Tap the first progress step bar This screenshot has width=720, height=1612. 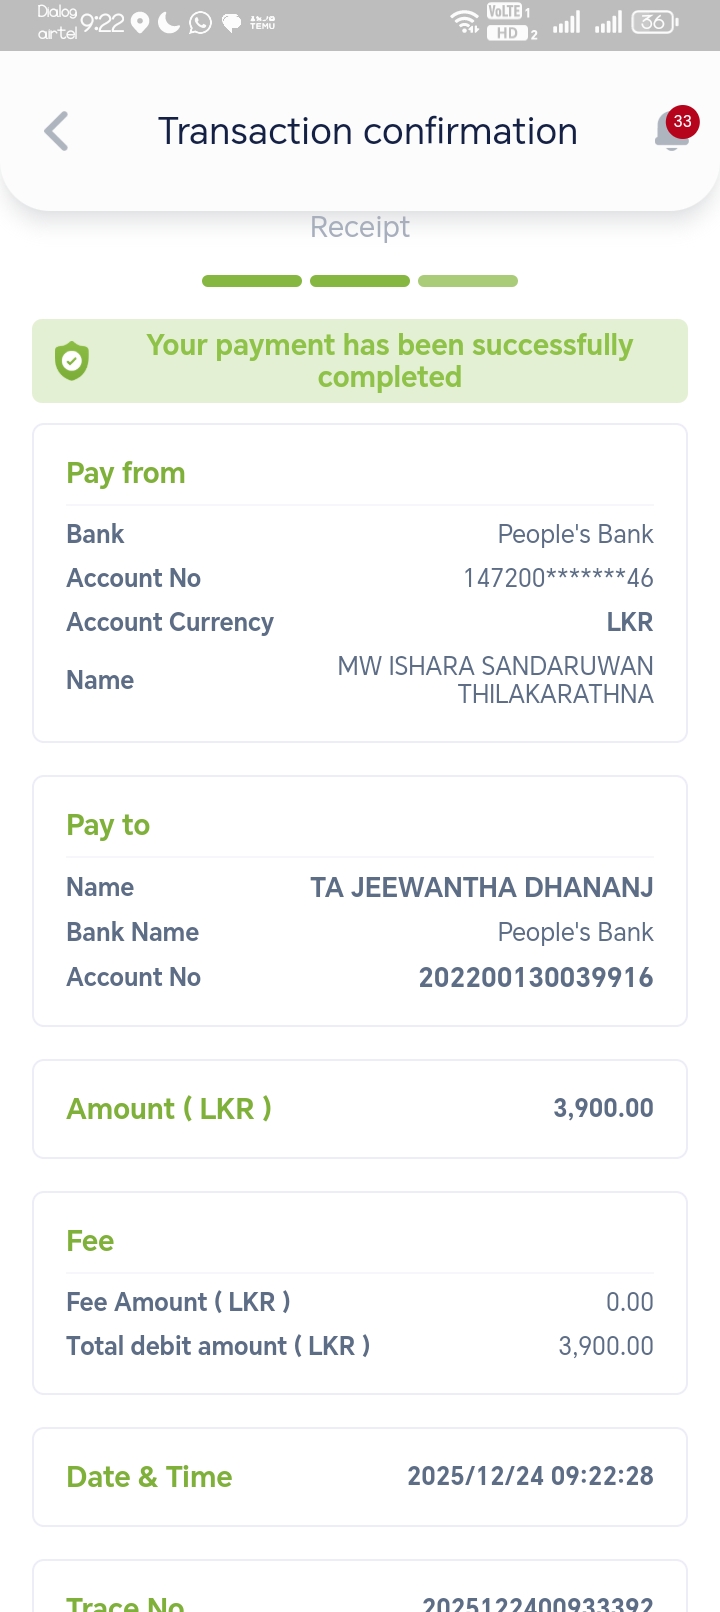(252, 281)
